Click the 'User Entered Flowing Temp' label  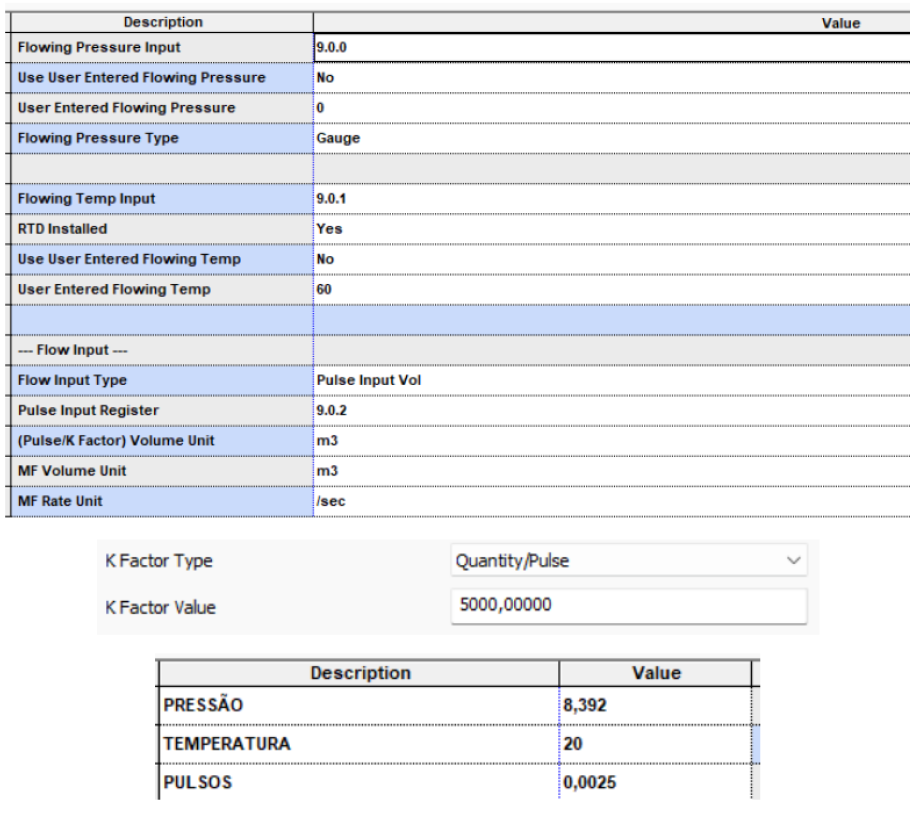(x=114, y=289)
